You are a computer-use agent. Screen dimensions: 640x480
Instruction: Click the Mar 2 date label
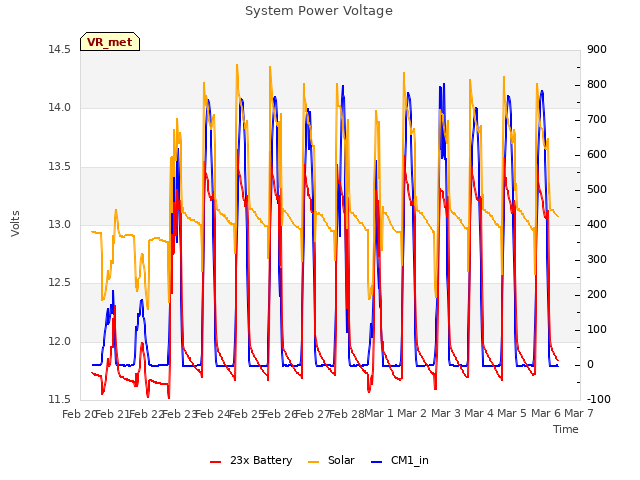[x=412, y=413]
